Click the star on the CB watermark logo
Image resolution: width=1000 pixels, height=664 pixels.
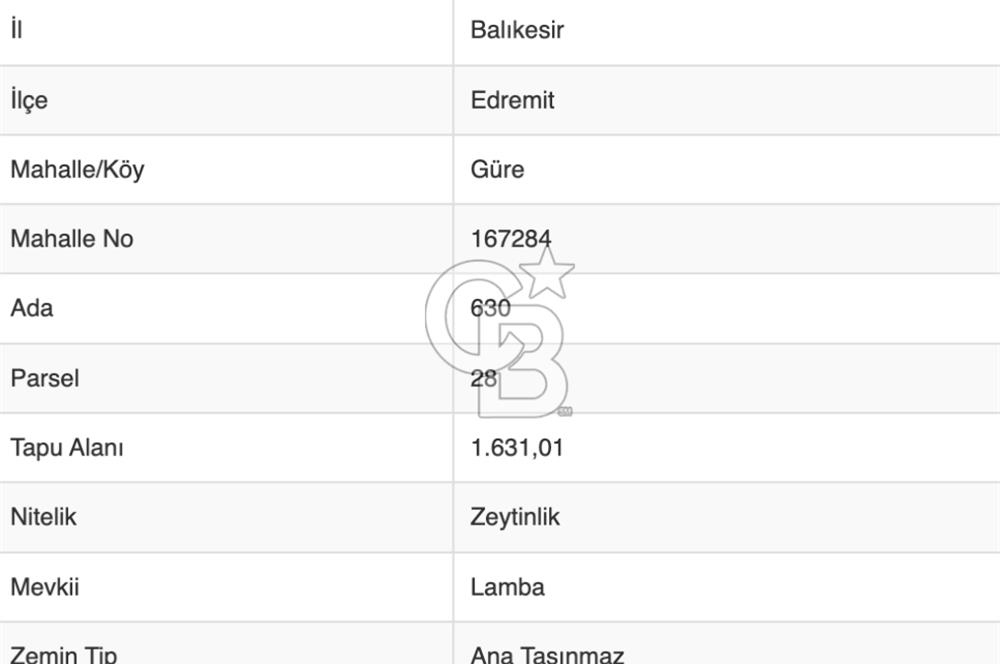click(548, 271)
